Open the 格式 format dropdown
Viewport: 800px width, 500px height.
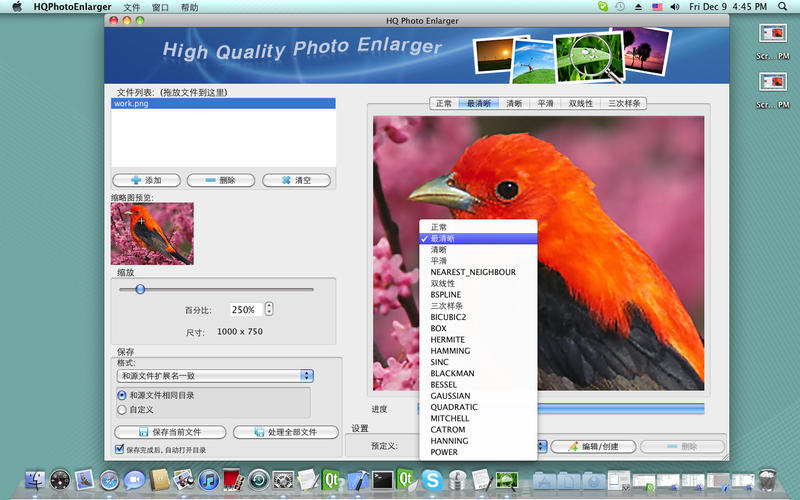pos(215,376)
